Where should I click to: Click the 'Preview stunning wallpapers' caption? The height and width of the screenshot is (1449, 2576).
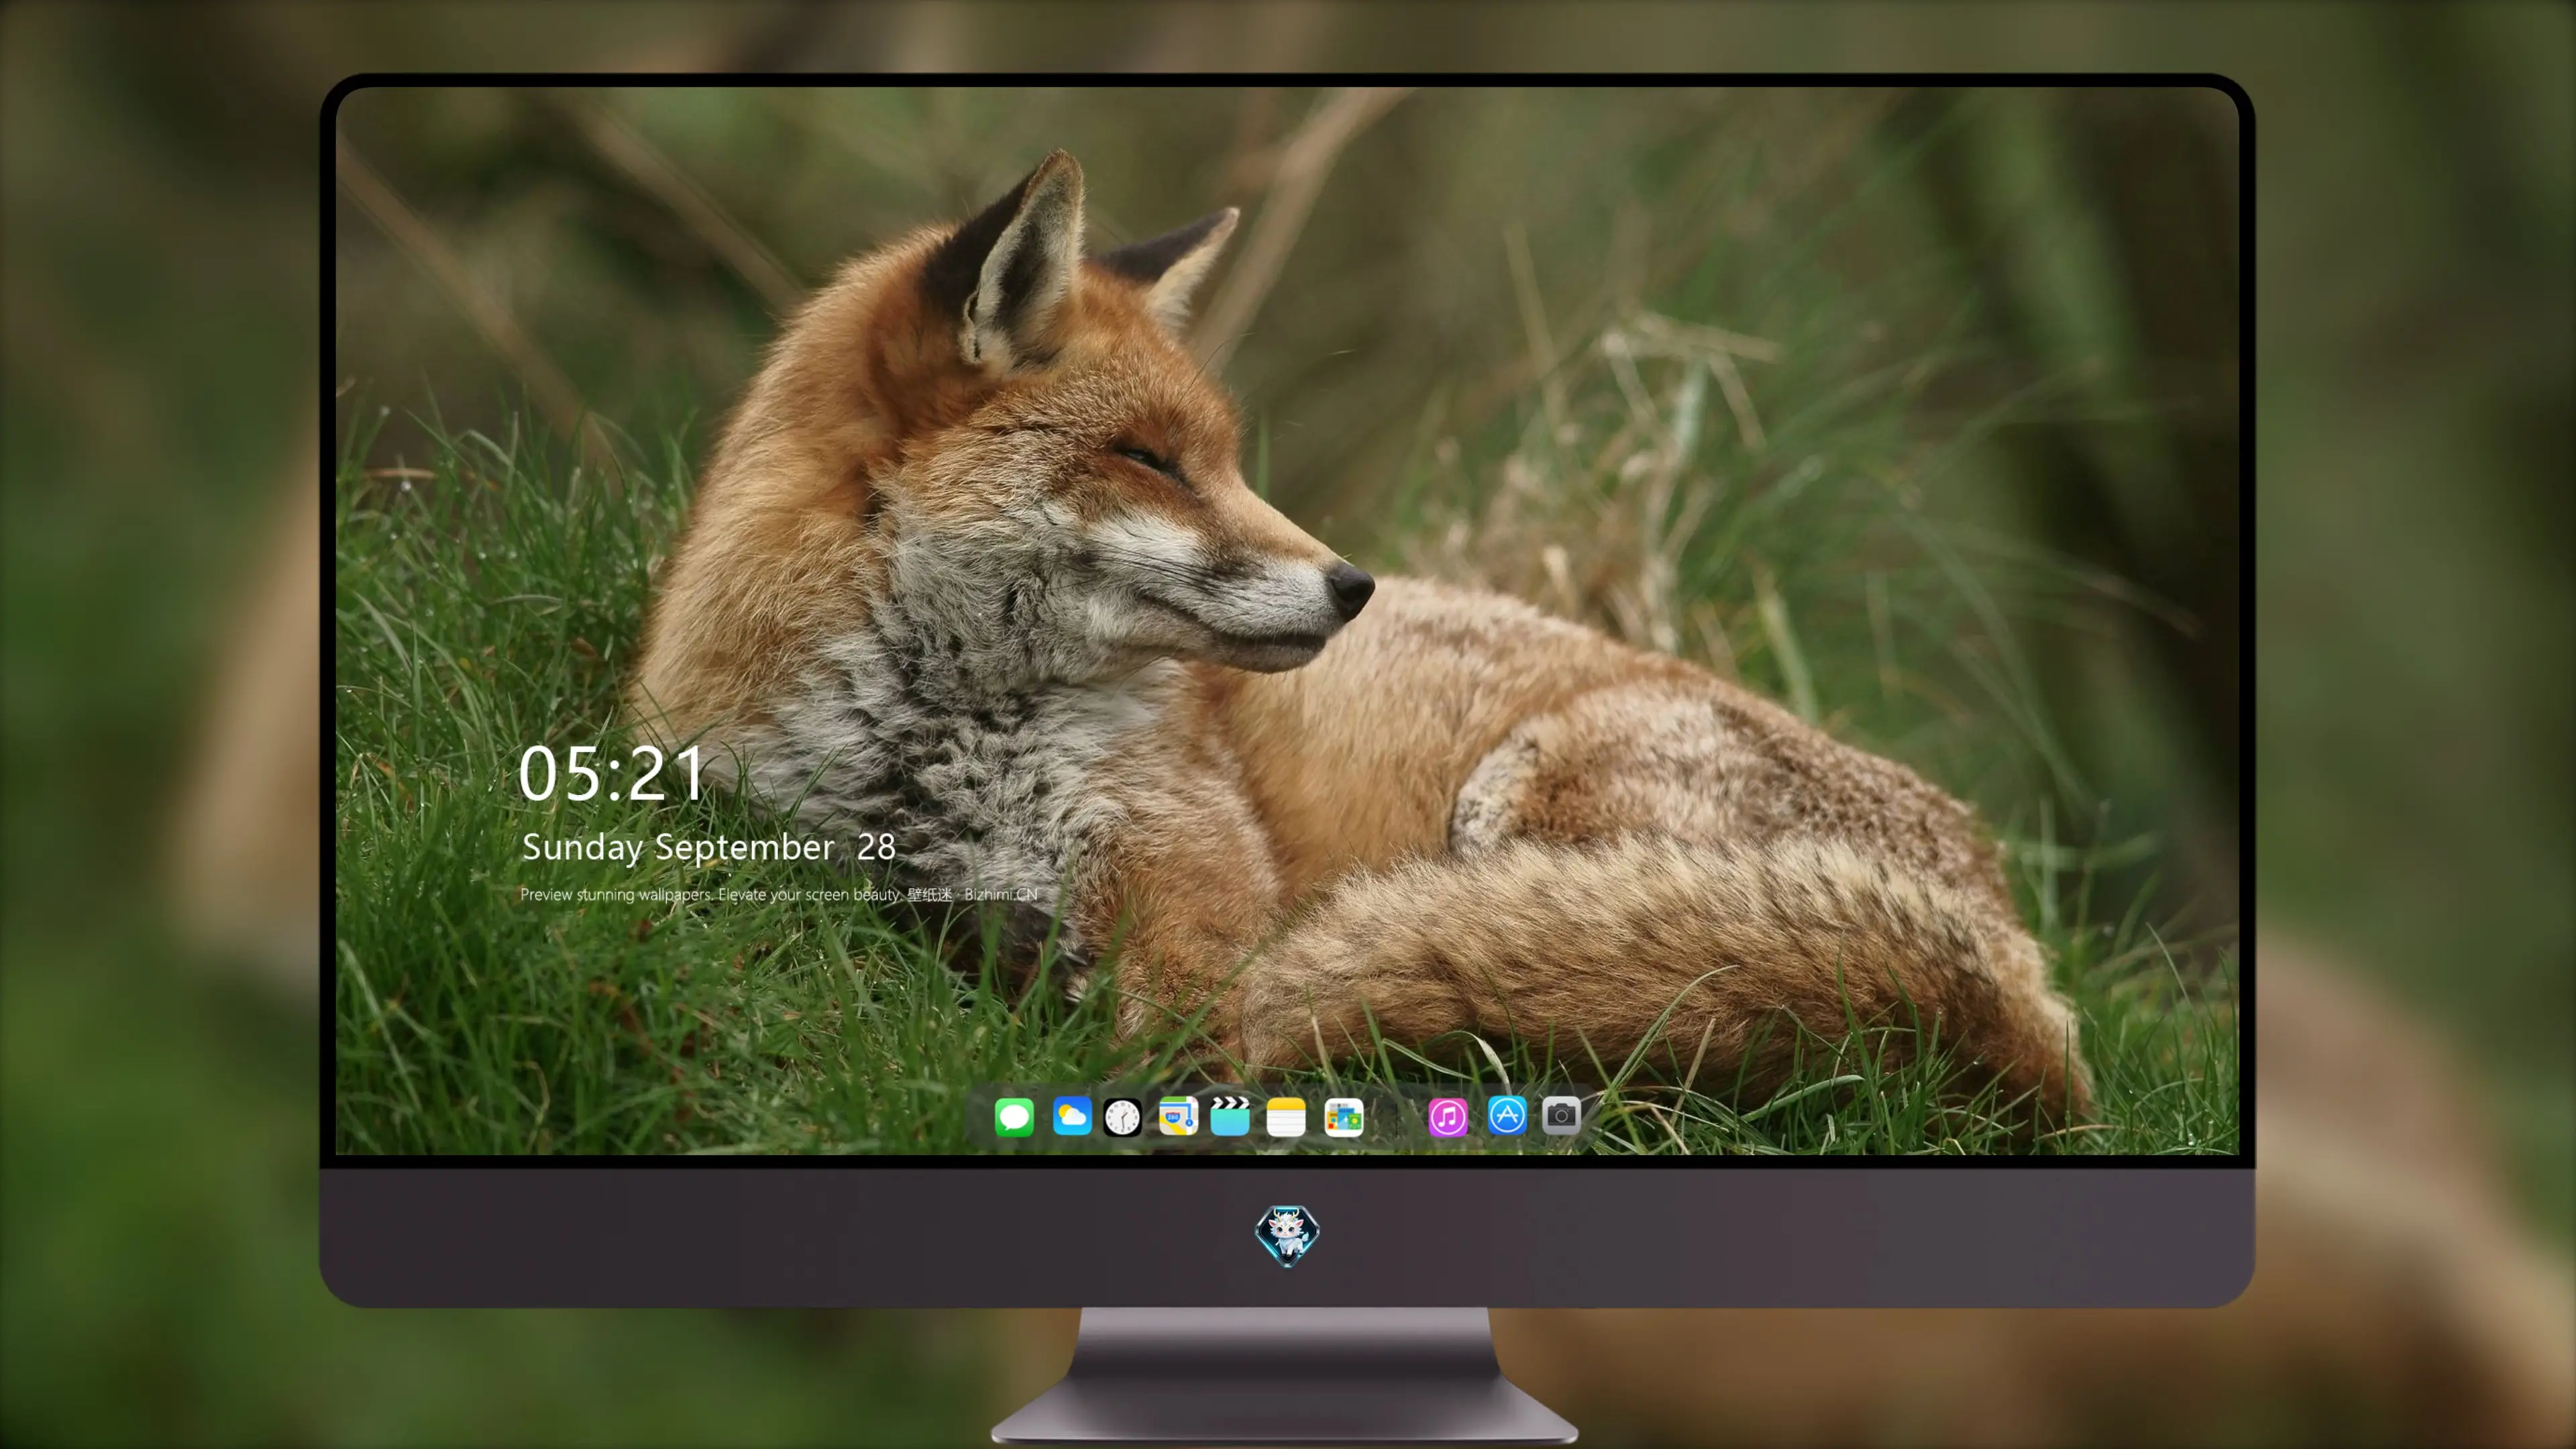779,894
